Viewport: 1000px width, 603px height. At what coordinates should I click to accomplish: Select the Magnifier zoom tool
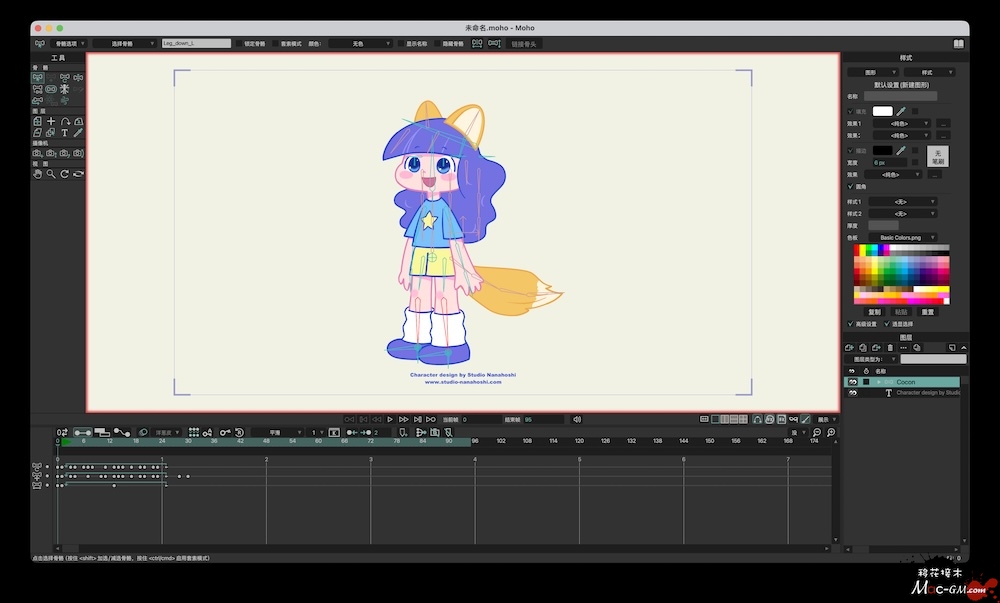point(51,174)
